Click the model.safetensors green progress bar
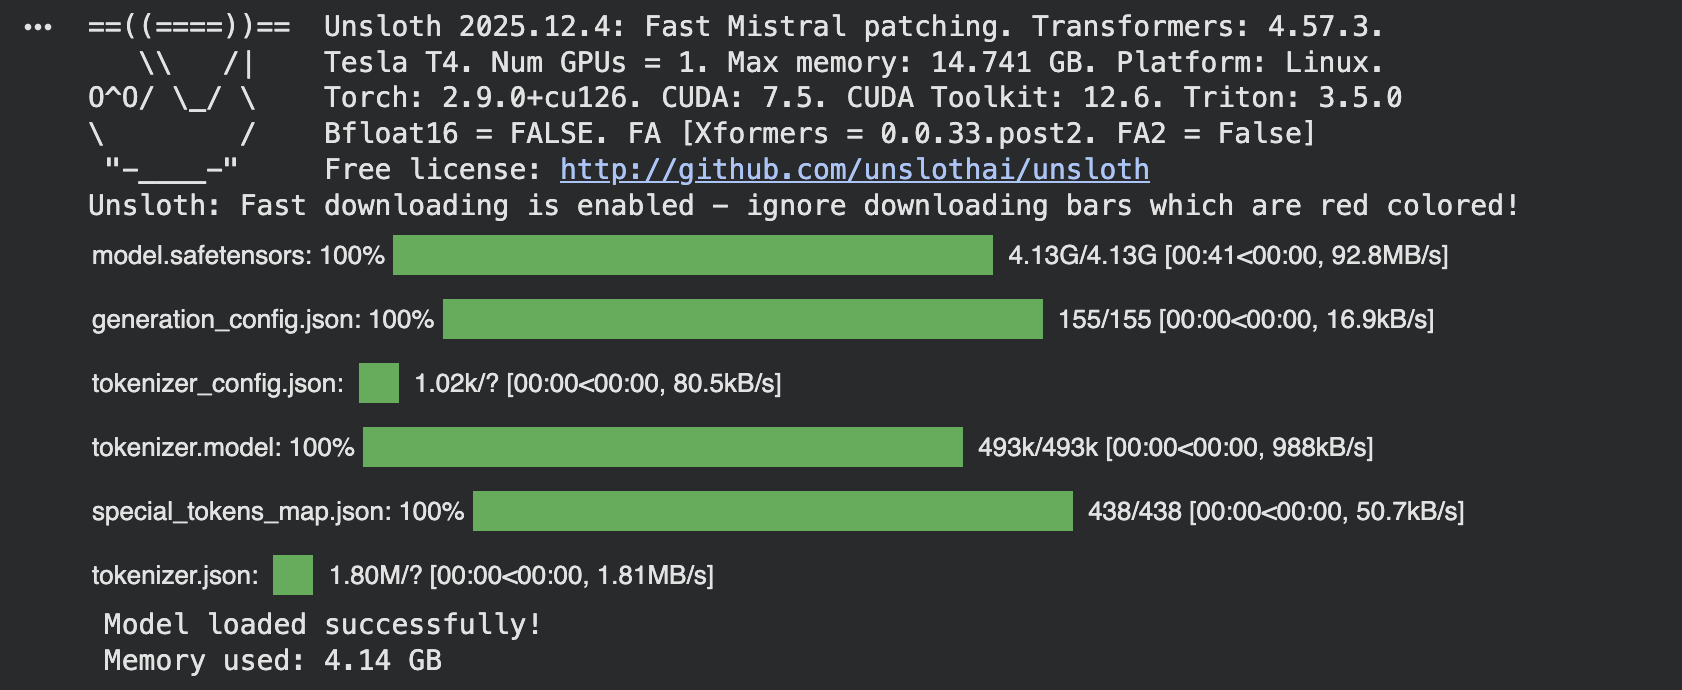 [x=692, y=255]
